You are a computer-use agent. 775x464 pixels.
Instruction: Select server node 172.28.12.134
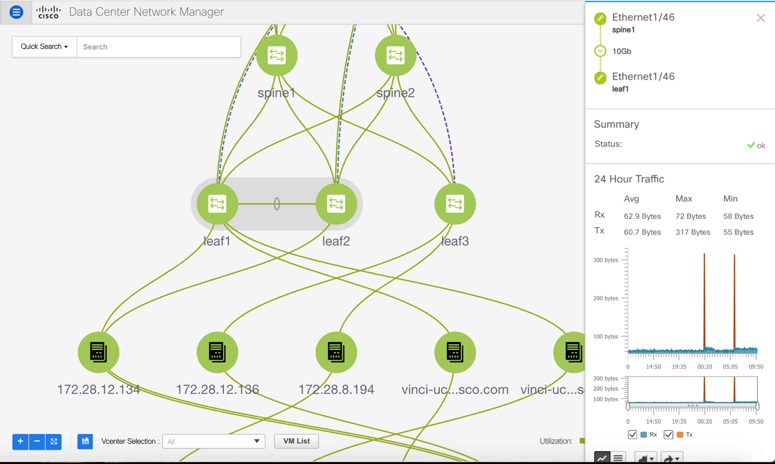(98, 352)
